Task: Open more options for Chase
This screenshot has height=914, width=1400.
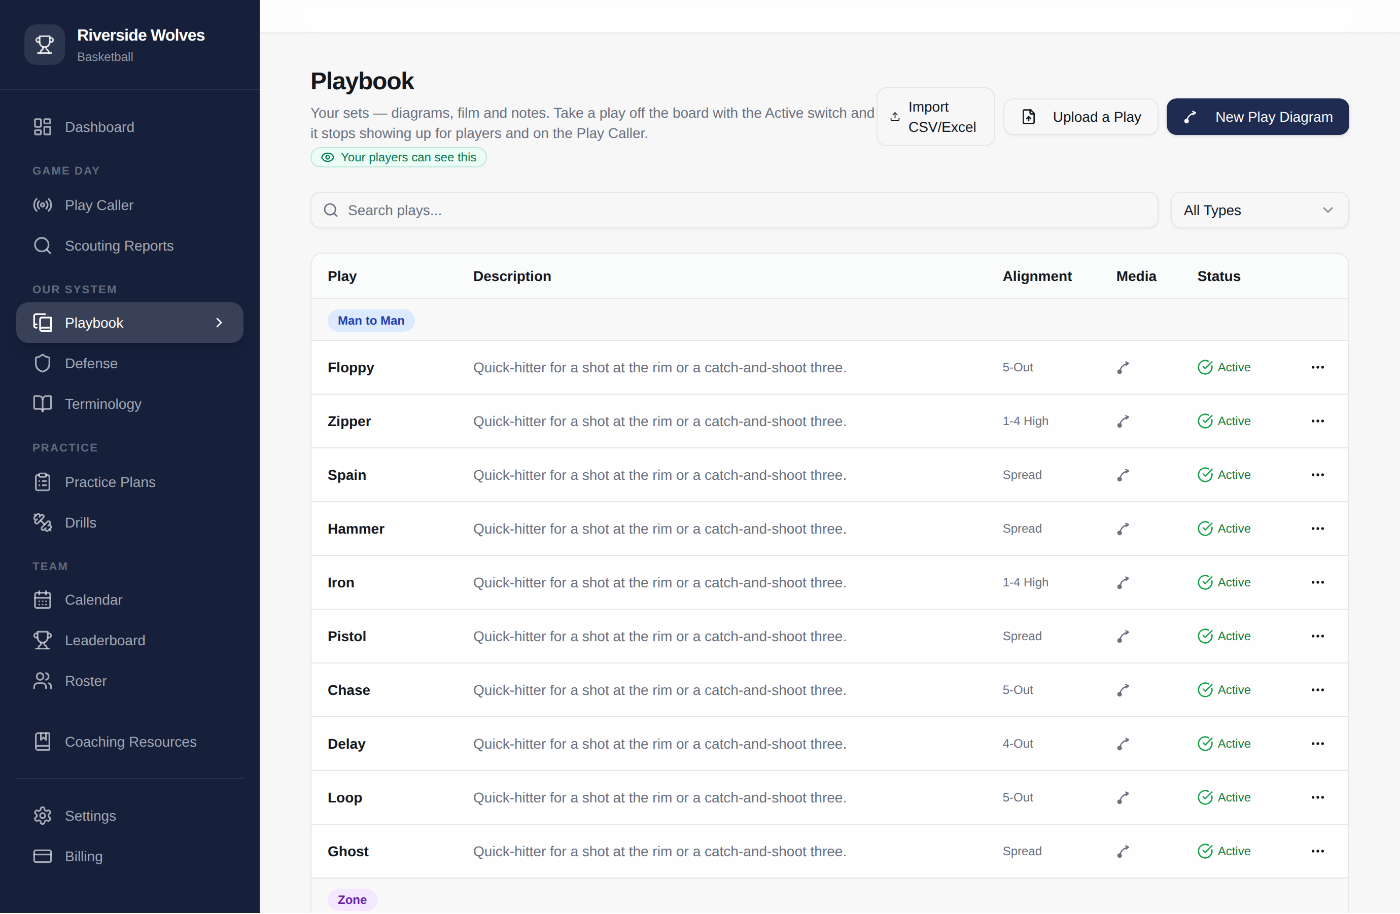Action: click(1318, 690)
